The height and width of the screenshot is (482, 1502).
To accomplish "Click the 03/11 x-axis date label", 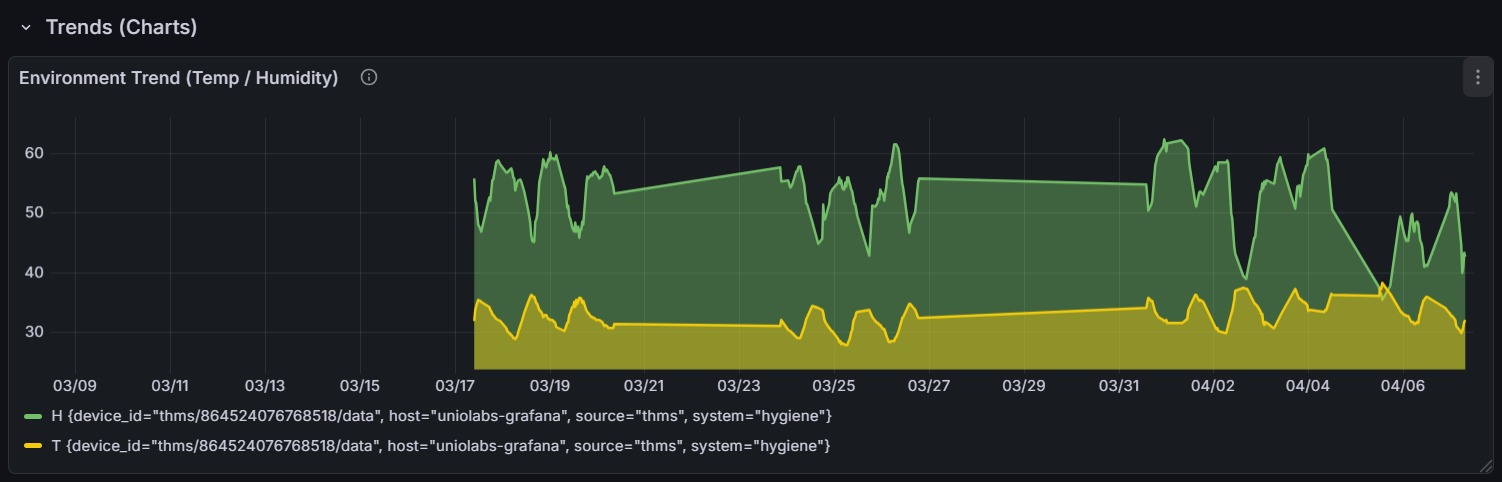I will (x=170, y=385).
